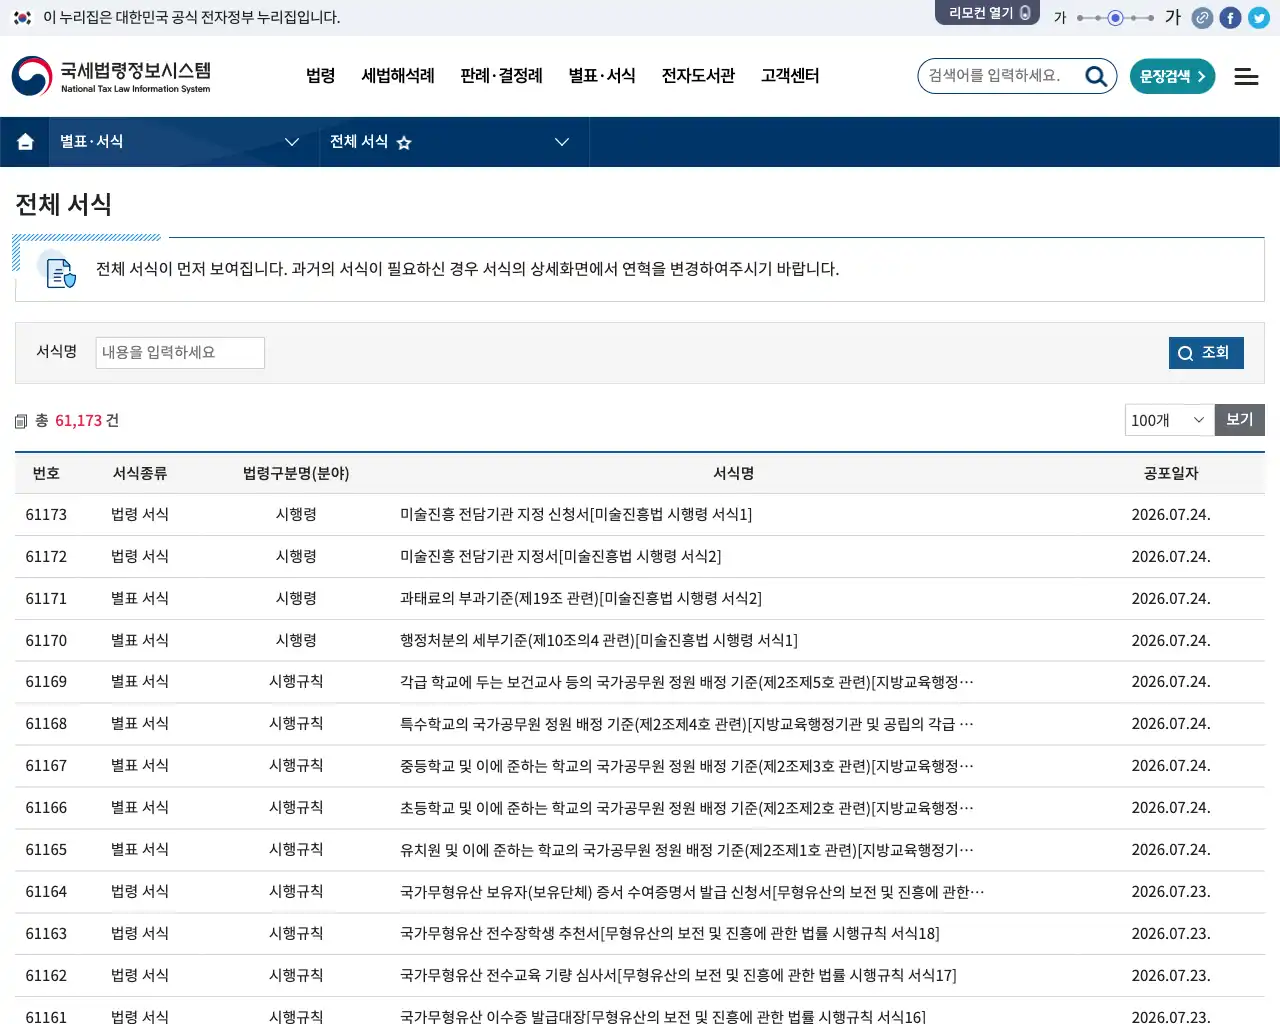Click the magnifier search icon in the header
The height and width of the screenshot is (1024, 1280).
pyautogui.click(x=1096, y=76)
